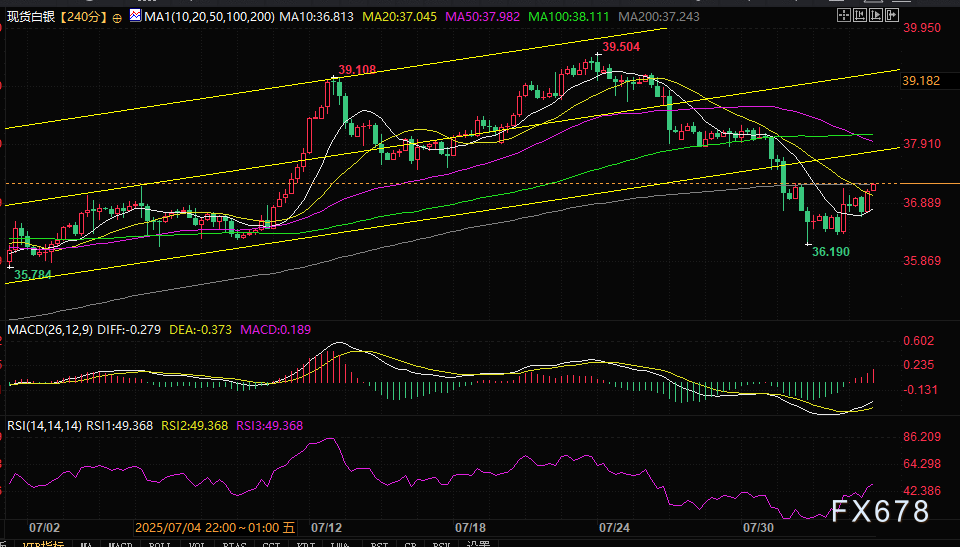Image resolution: width=960 pixels, height=547 pixels.
Task: Select the VOL indicator tab
Action: [x=196, y=544]
